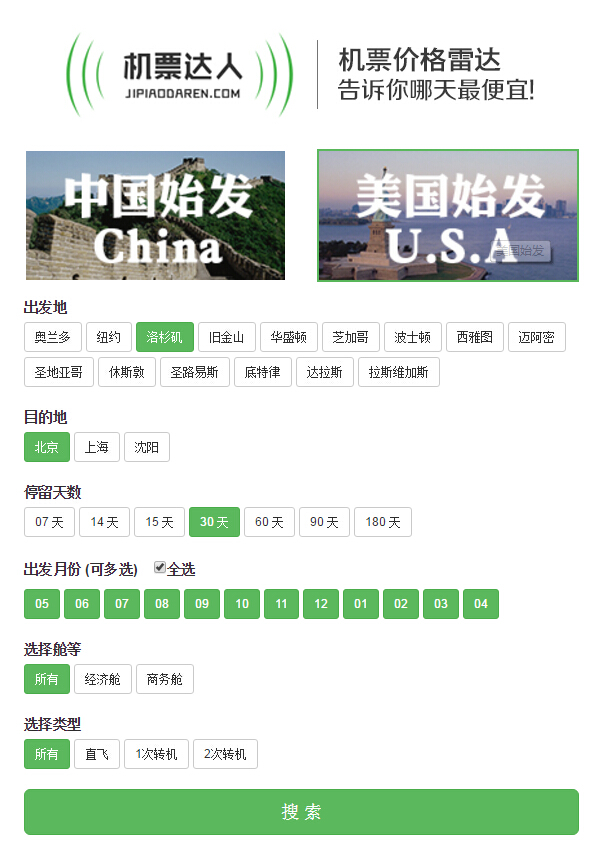Deselect departure month 12
Screen dimensions: 594x853
[321, 604]
